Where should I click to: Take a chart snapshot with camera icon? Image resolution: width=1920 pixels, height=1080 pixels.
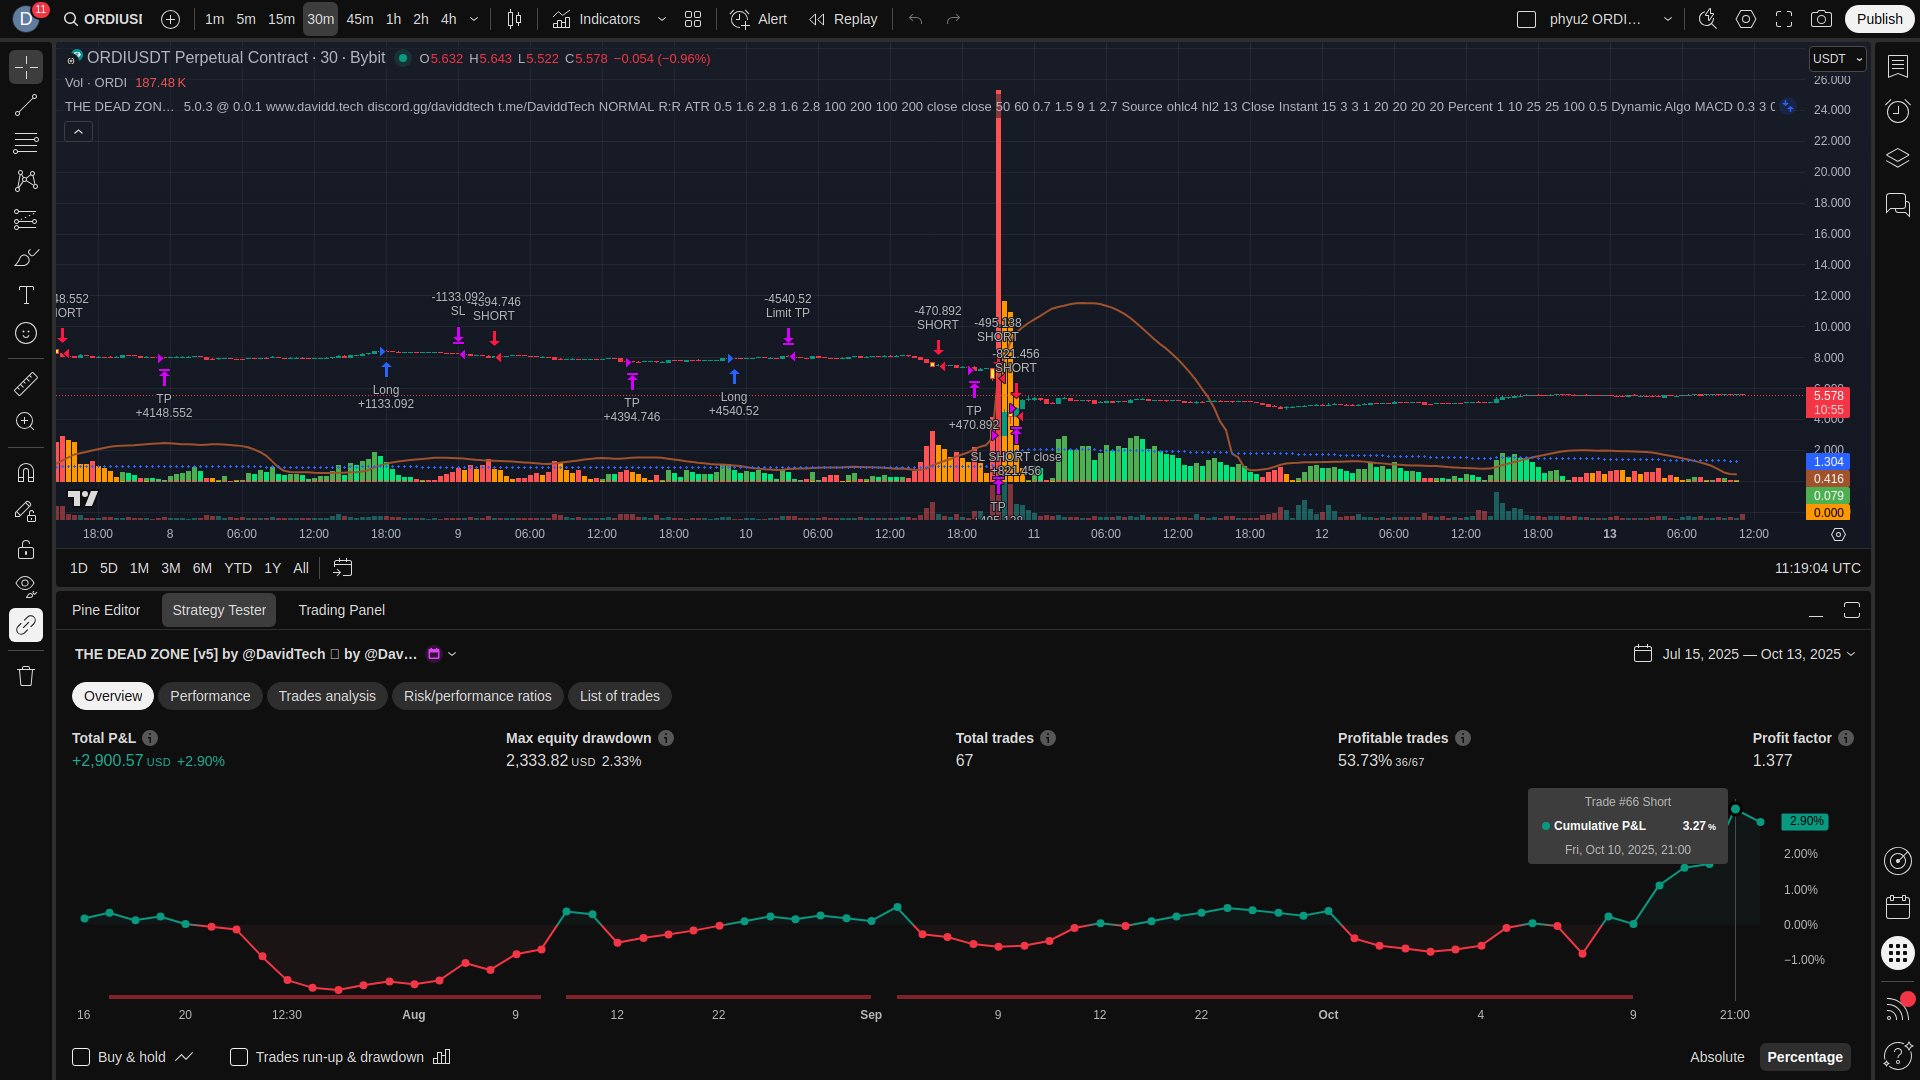tap(1821, 19)
